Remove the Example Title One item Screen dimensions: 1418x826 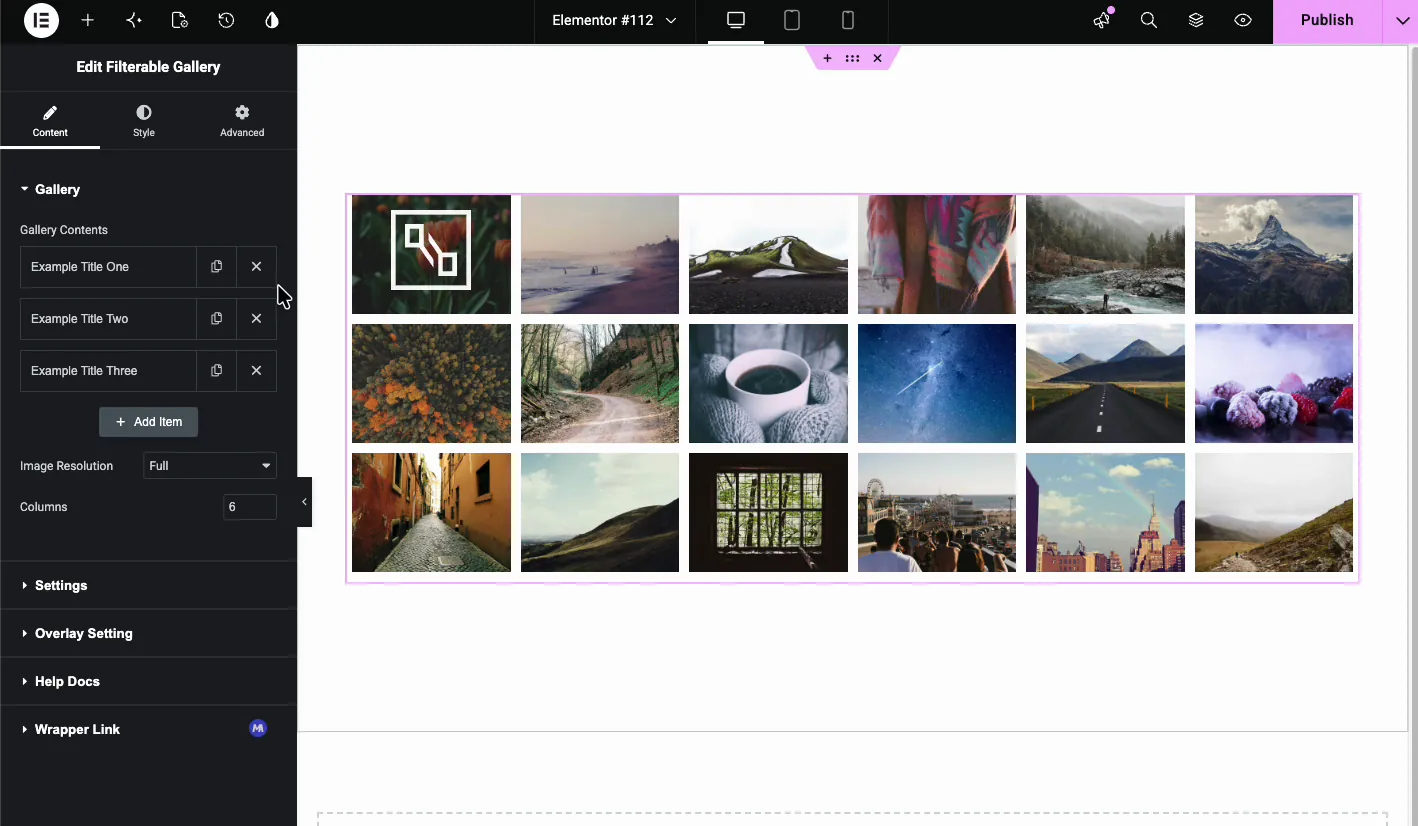256,267
